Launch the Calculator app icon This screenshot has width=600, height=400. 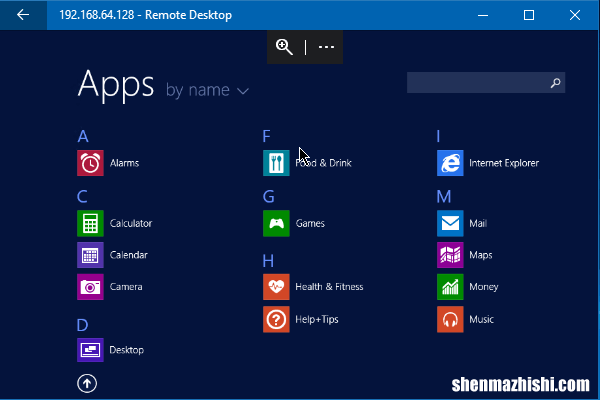[x=90, y=223]
